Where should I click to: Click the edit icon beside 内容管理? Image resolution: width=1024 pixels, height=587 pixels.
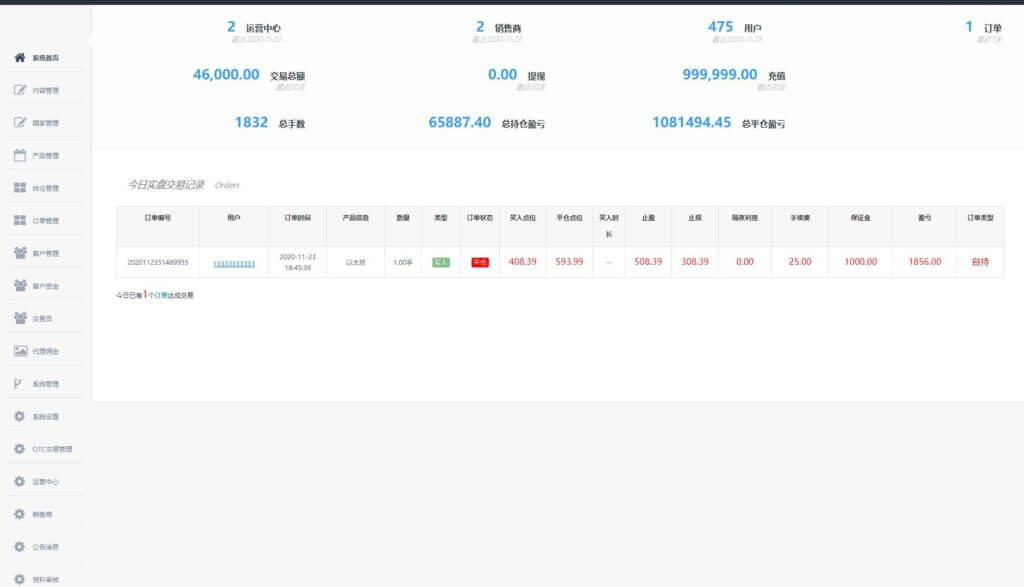coord(20,90)
